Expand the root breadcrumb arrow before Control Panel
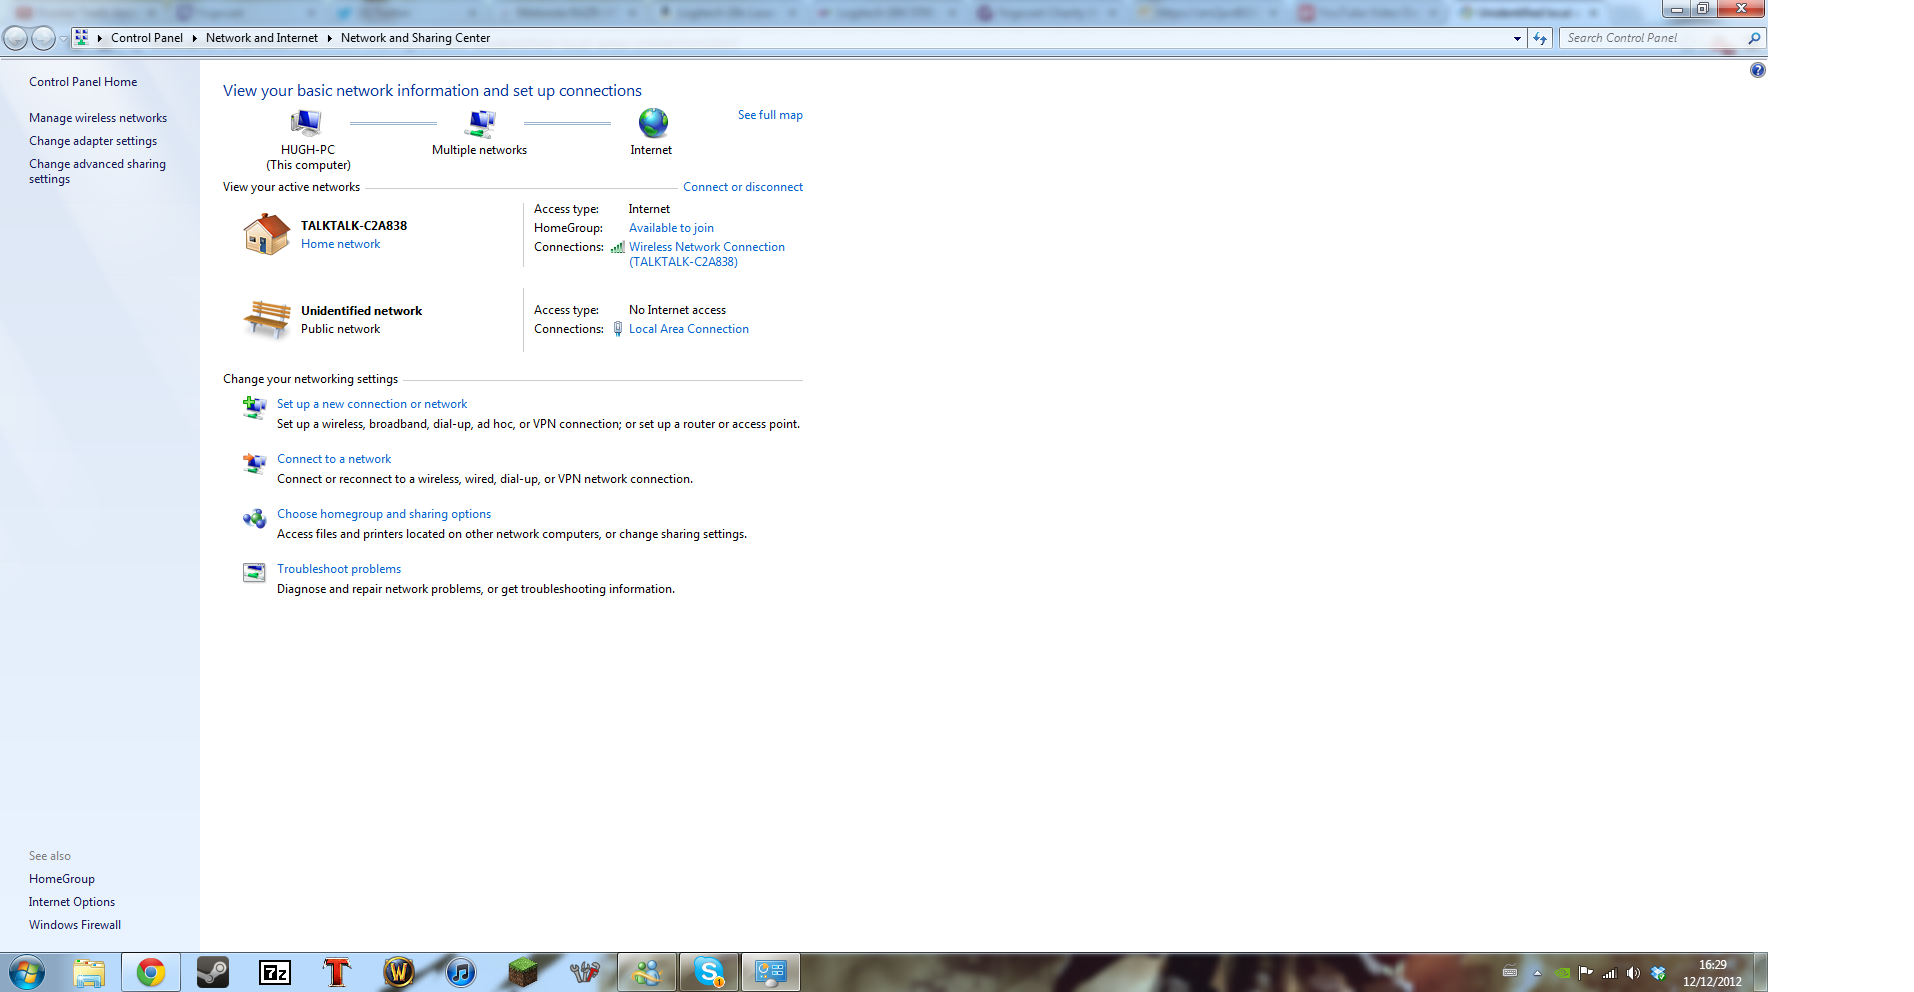 click(x=100, y=38)
